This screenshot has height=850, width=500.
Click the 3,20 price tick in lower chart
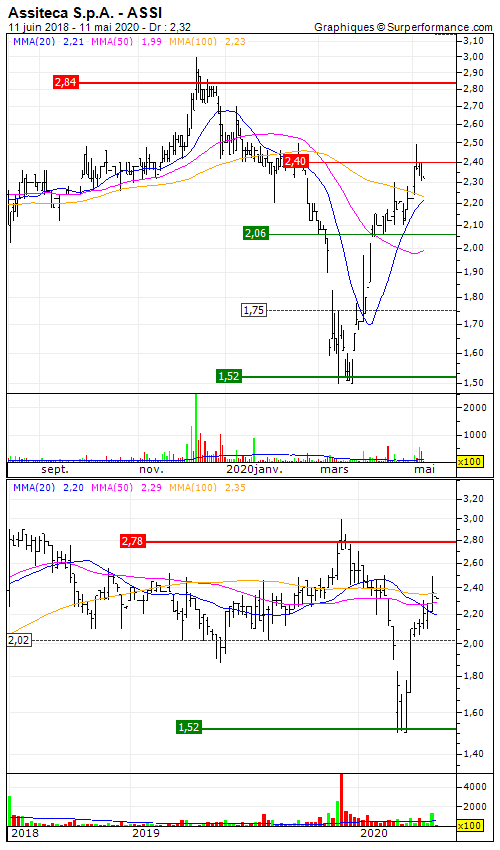pyautogui.click(x=473, y=498)
